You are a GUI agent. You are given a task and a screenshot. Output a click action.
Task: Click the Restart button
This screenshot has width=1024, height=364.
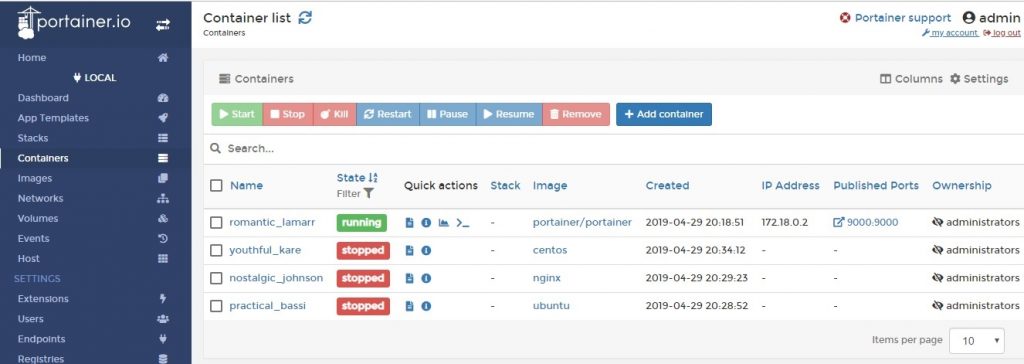click(x=388, y=114)
